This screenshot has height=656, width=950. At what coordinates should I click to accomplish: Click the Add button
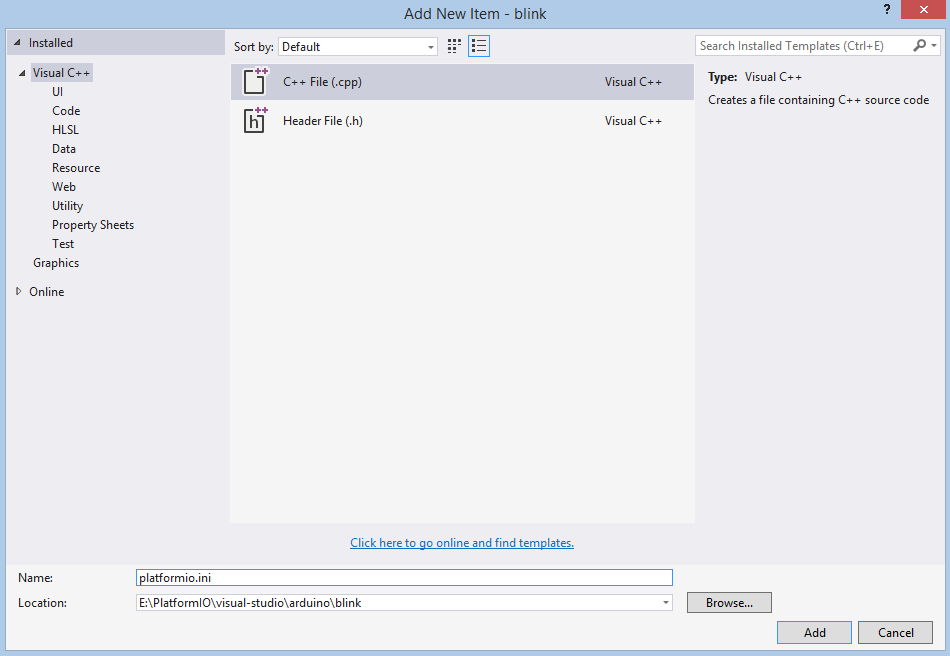814,632
